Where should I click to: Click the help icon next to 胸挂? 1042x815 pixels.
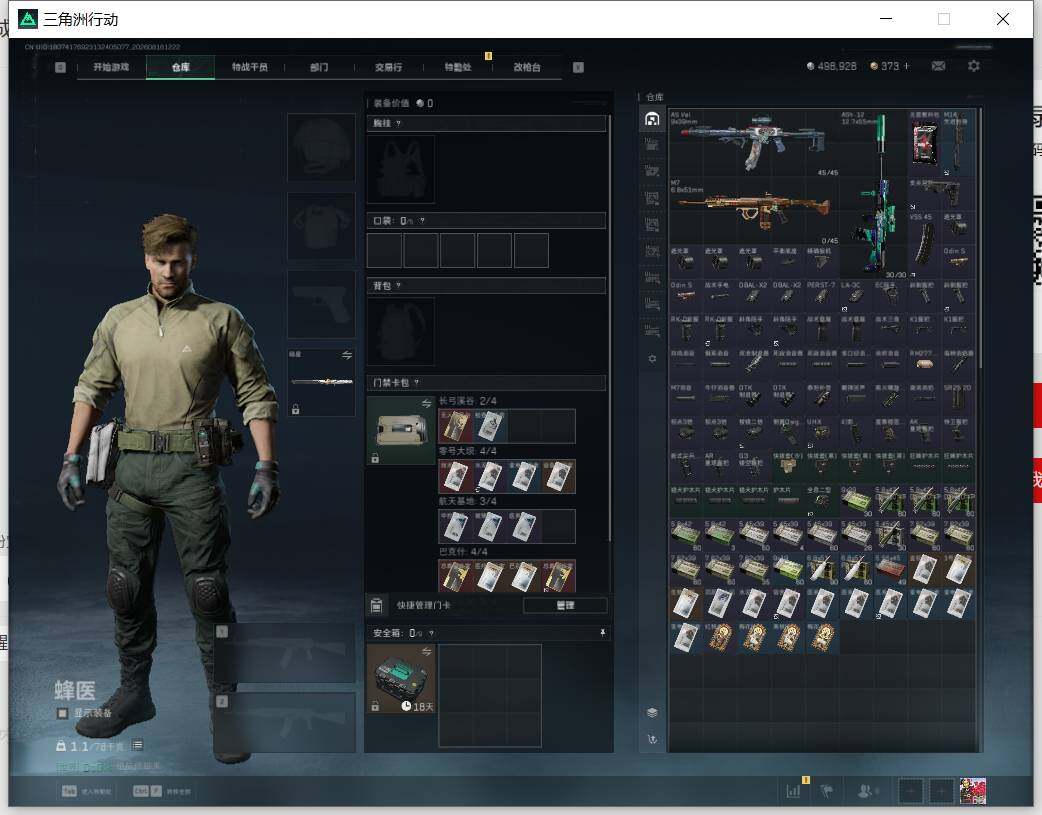[398, 124]
